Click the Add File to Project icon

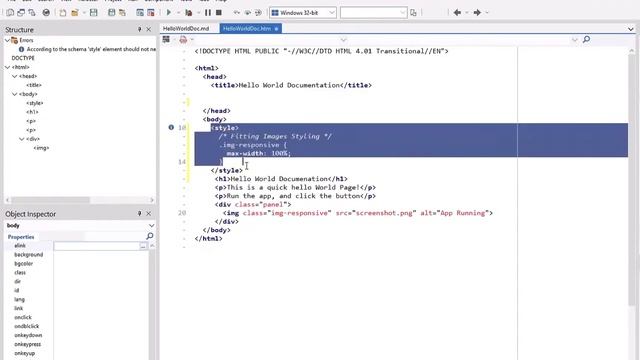(x=140, y=13)
